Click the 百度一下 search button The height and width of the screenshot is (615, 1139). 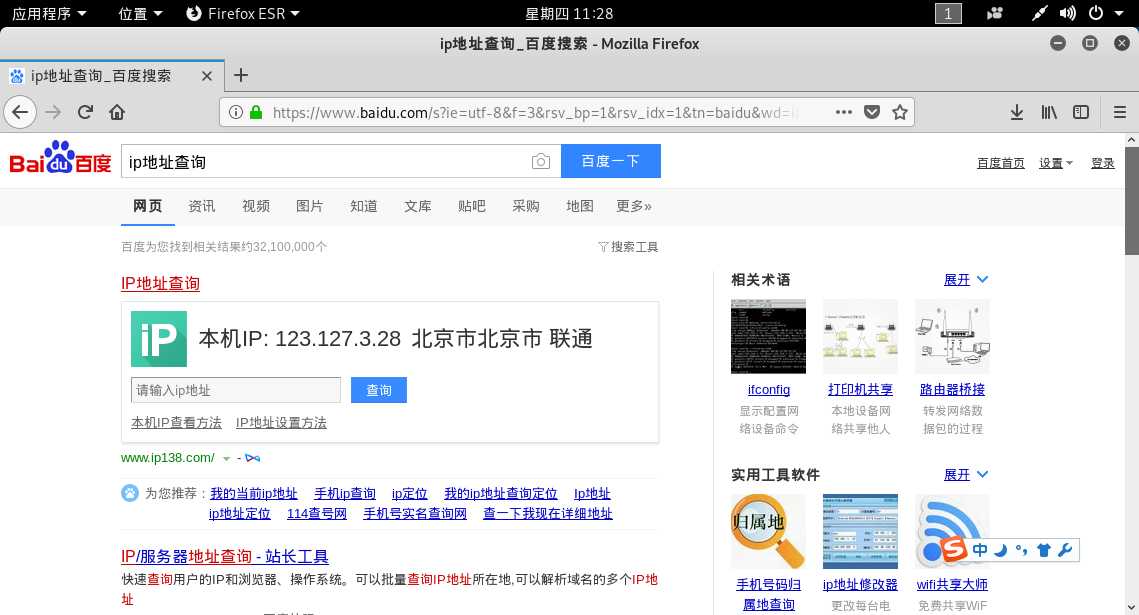[x=611, y=161]
